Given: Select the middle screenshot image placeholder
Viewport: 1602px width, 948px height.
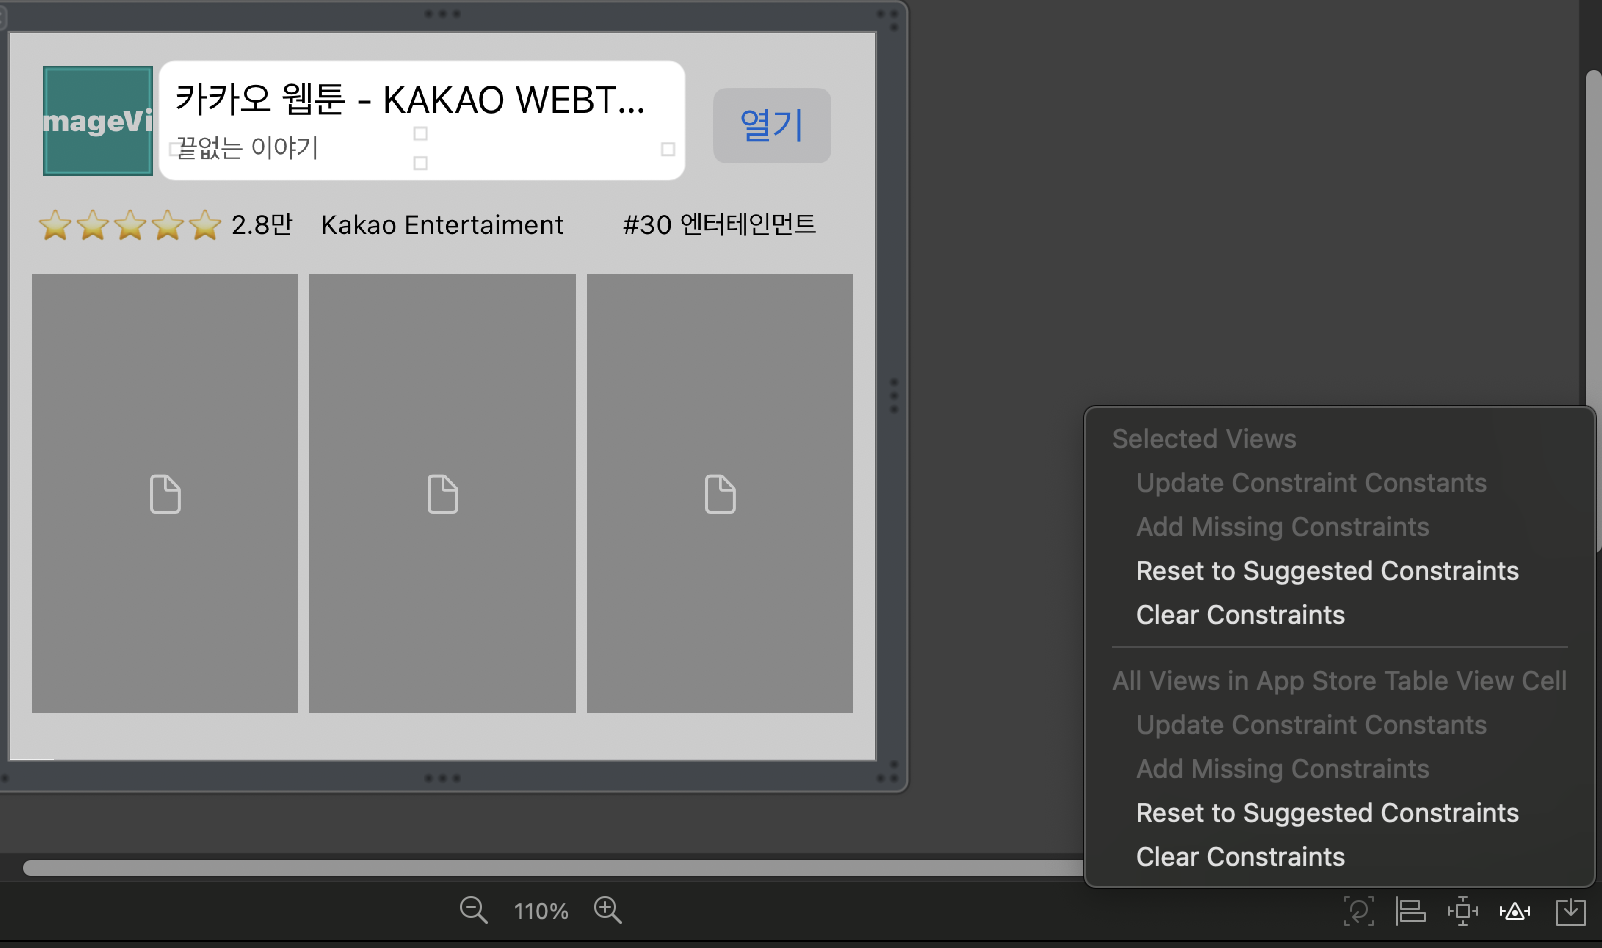Looking at the screenshot, I should click(442, 493).
